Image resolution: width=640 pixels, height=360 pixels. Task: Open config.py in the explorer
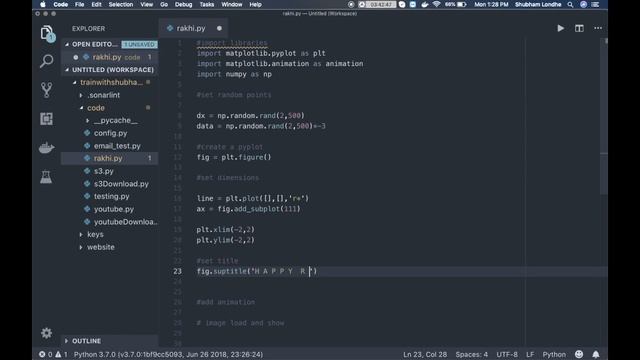pyautogui.click(x=110, y=133)
